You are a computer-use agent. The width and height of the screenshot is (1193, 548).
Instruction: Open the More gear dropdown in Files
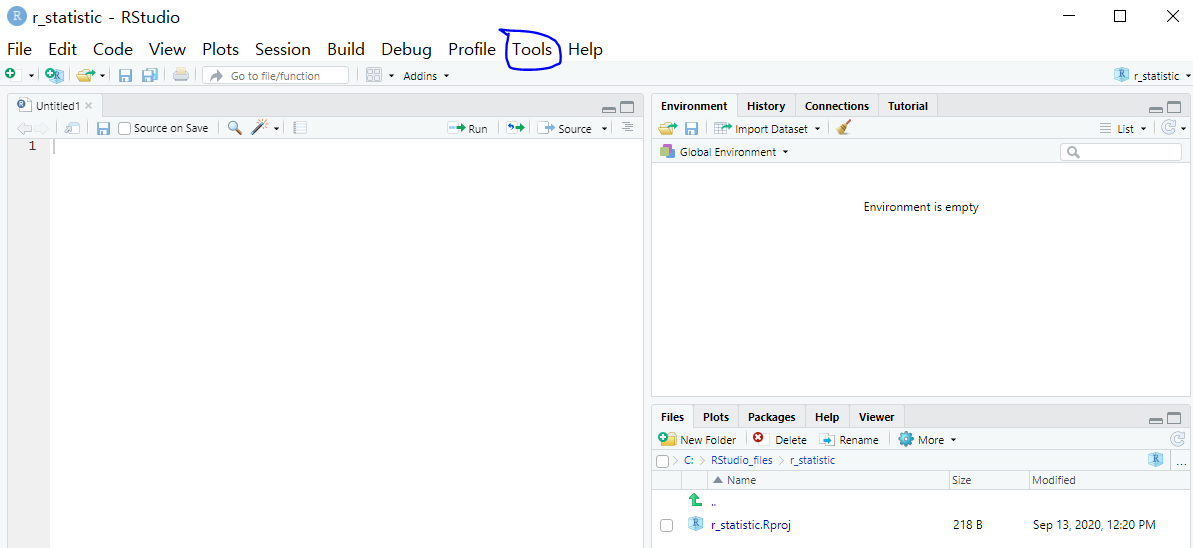click(927, 439)
